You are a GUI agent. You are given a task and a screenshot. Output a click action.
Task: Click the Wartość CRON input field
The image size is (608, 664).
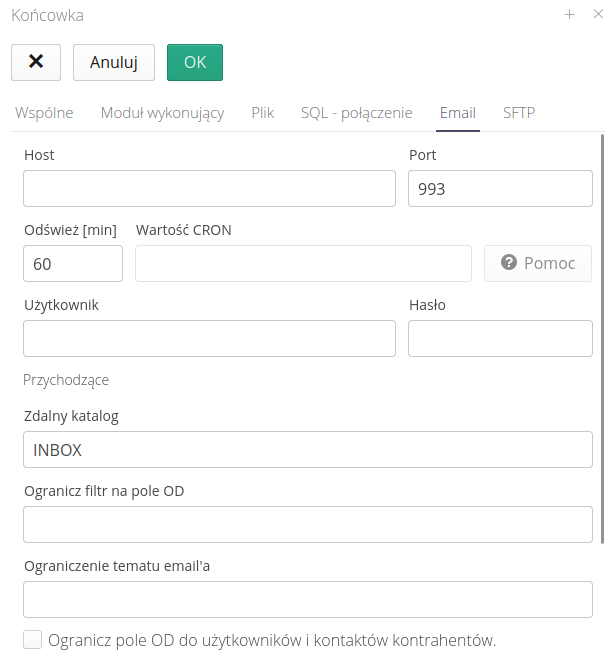click(303, 264)
